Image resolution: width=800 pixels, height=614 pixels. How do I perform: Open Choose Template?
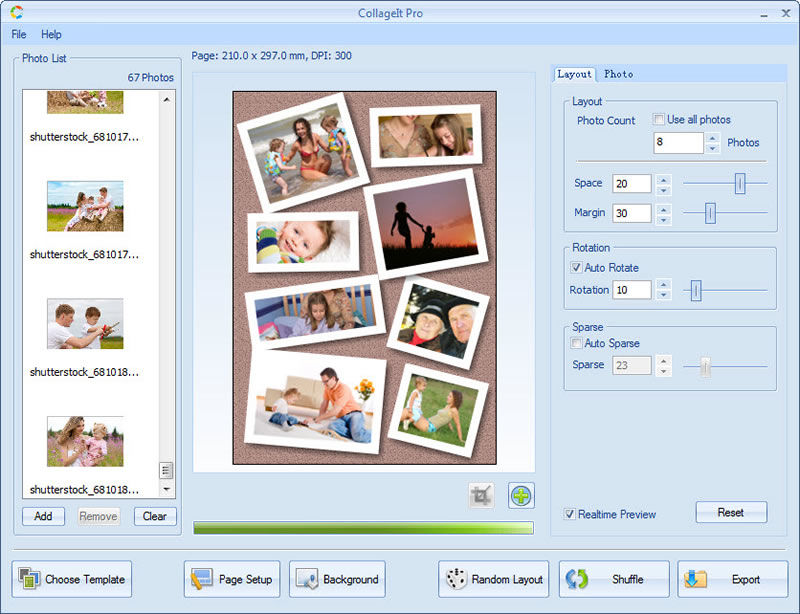71,579
